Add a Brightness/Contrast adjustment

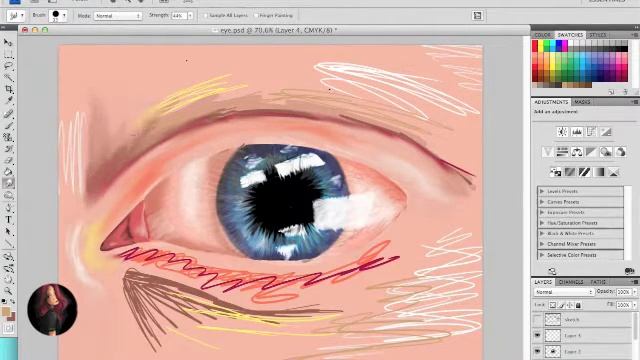tap(562, 131)
